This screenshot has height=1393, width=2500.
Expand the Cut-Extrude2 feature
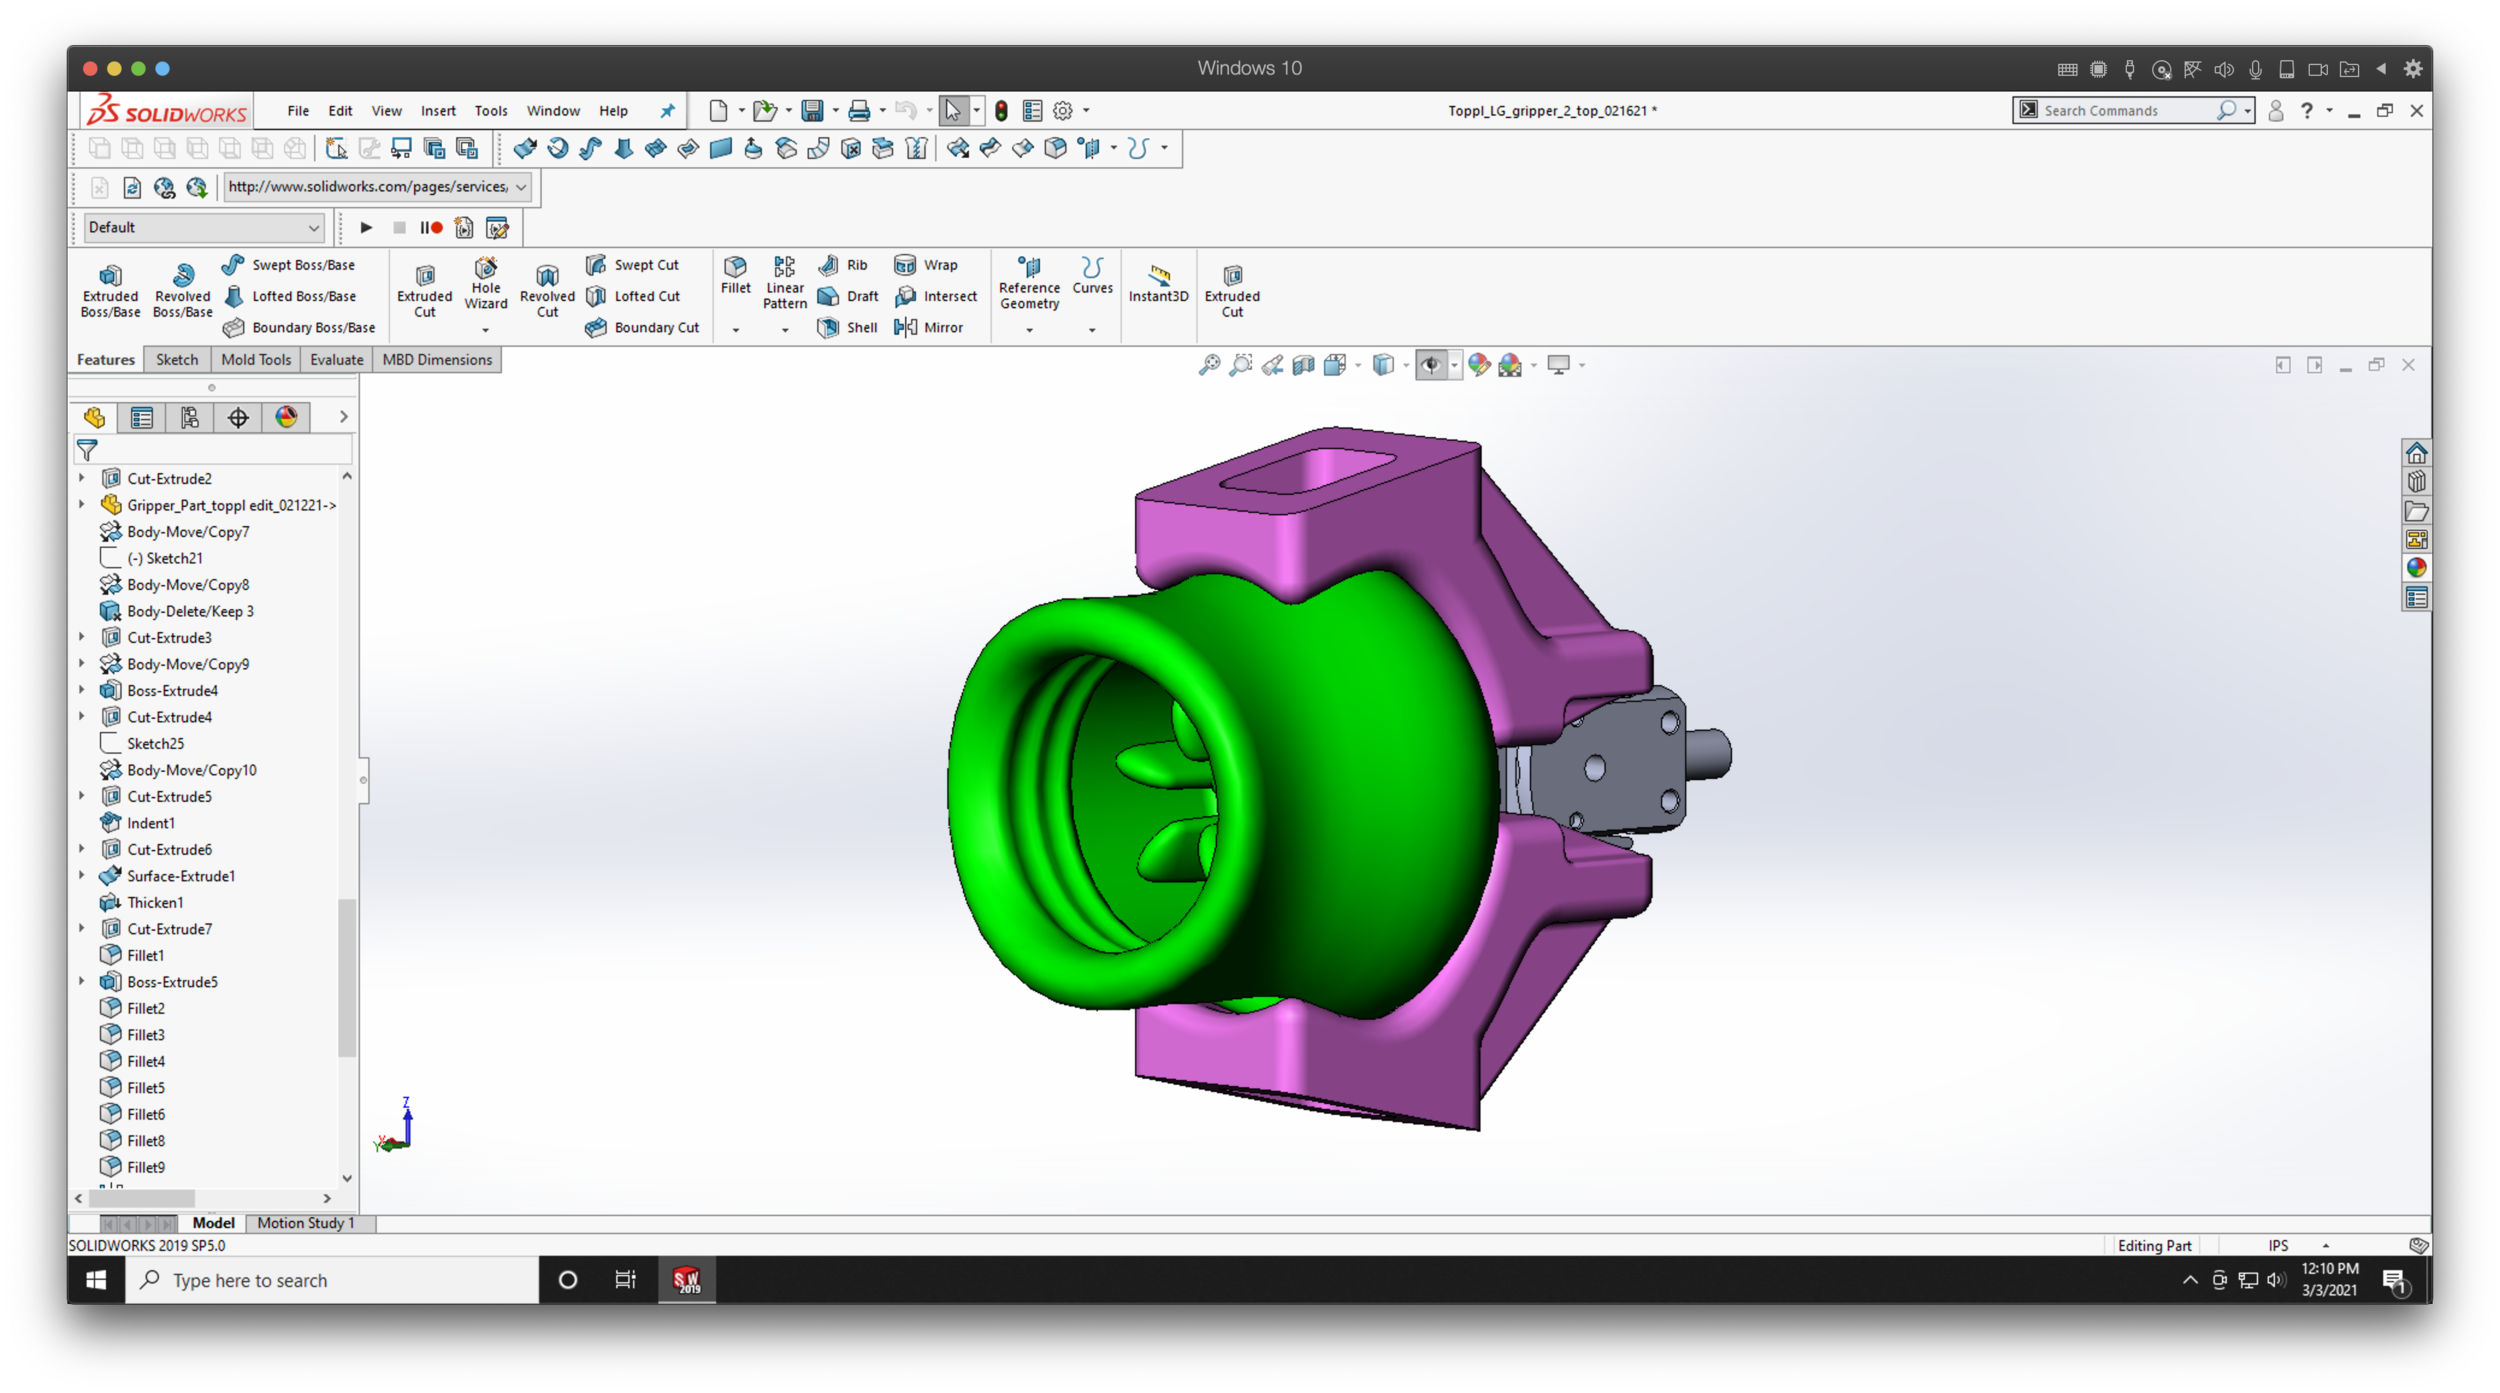(82, 478)
